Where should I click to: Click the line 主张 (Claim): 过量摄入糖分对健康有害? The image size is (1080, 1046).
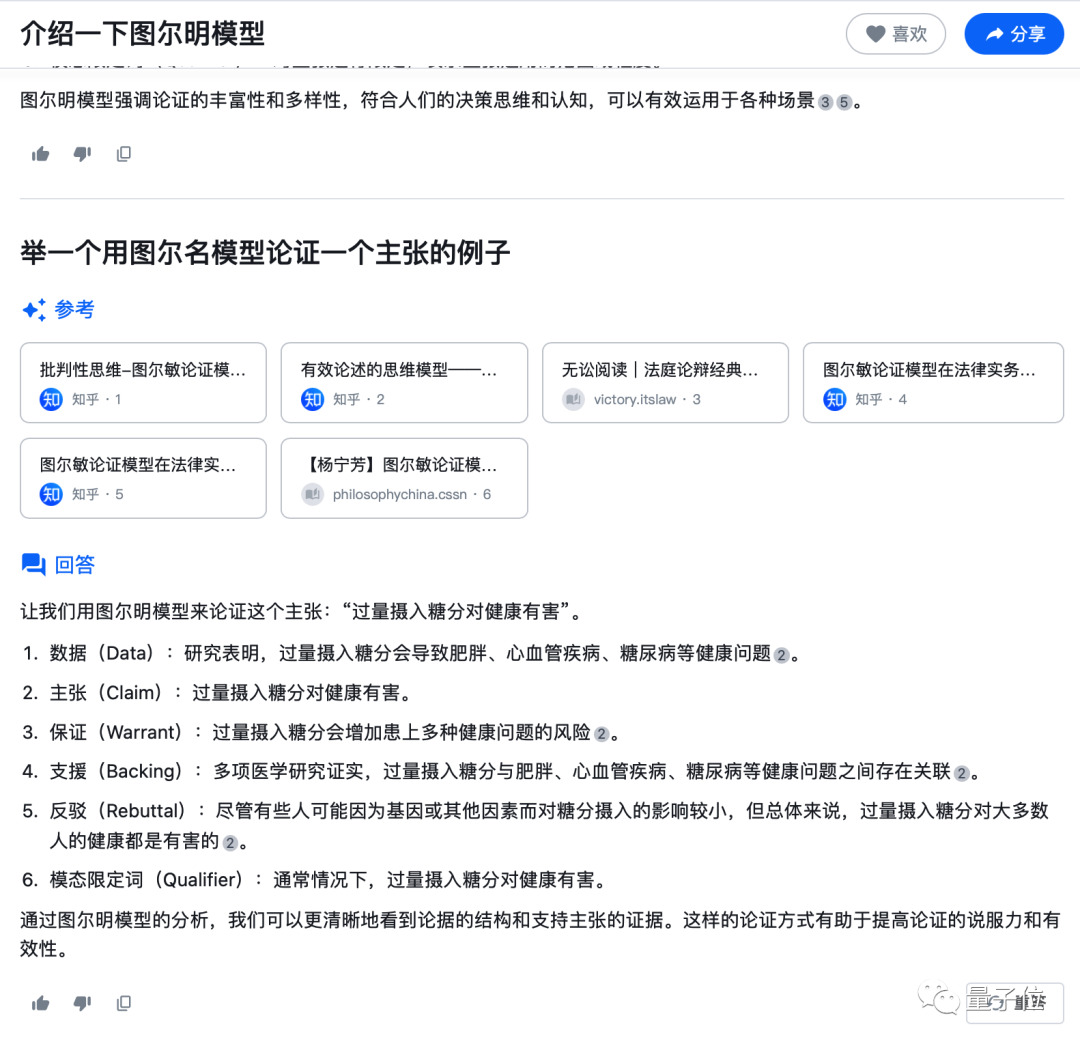218,693
